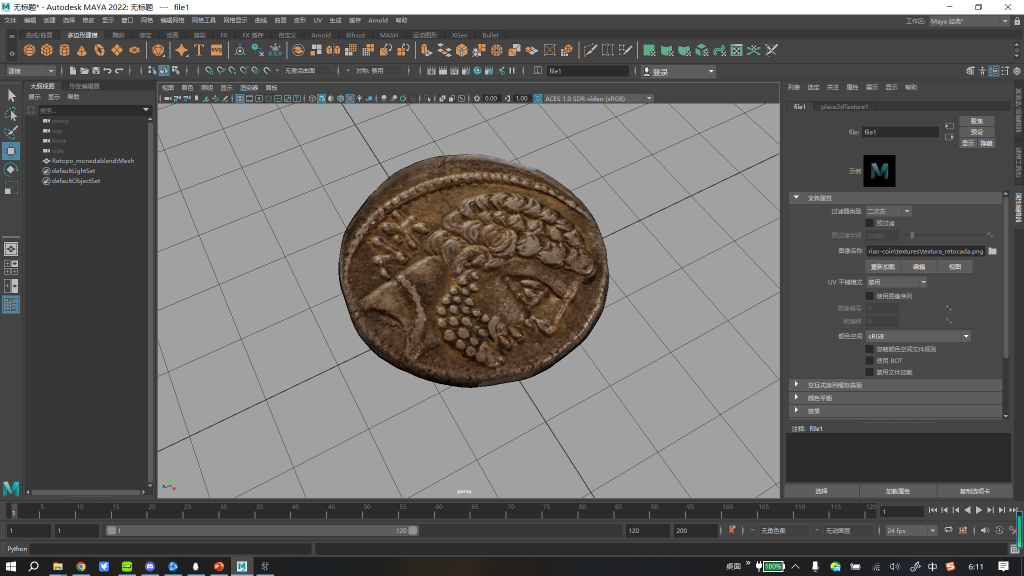Viewport: 1024px width, 576px height.
Task: Click the edit image button
Action: pos(919,266)
